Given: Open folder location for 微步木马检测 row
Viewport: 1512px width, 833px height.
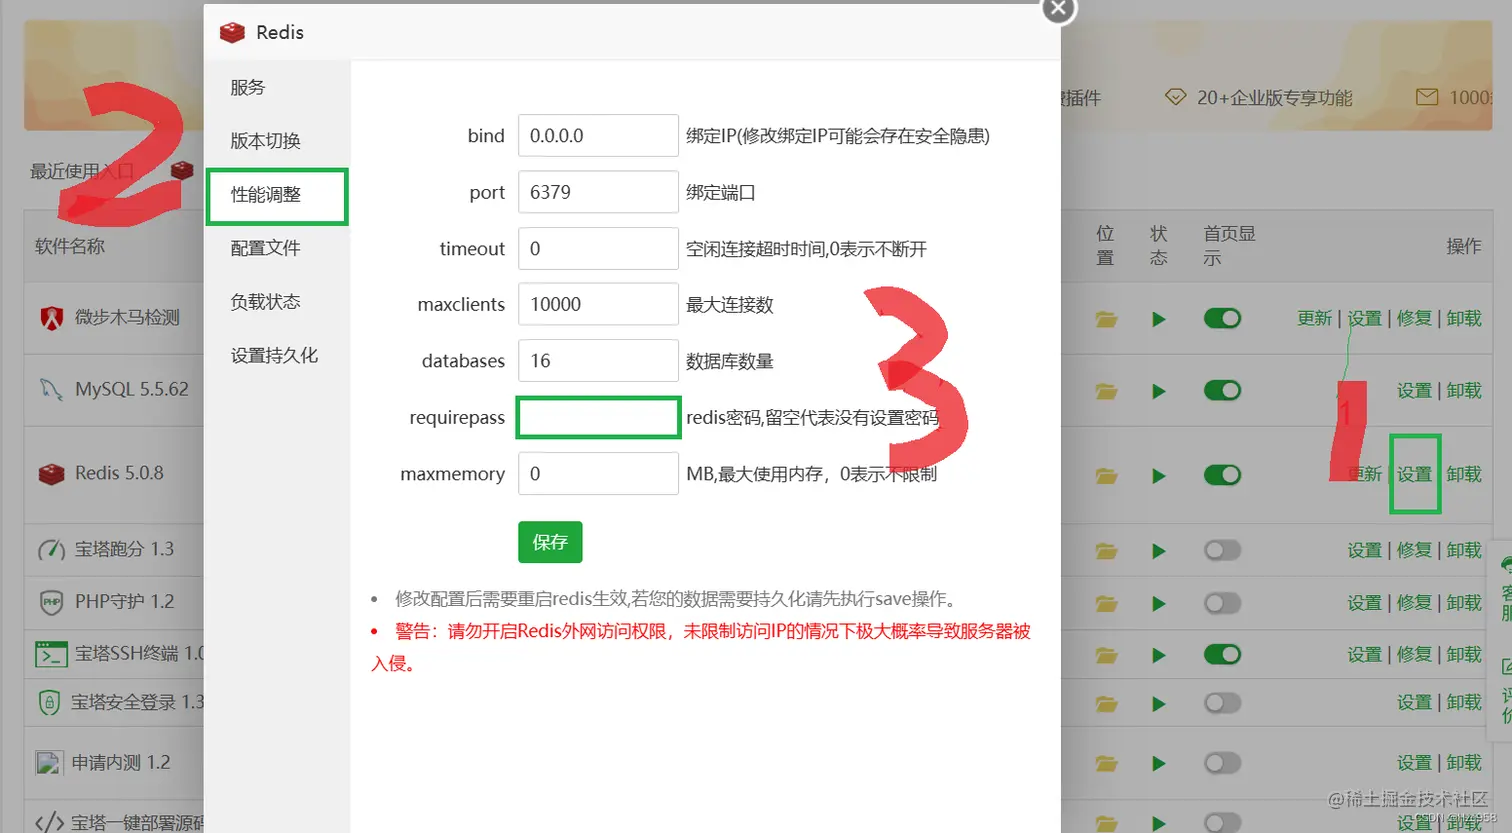Looking at the screenshot, I should tap(1106, 319).
